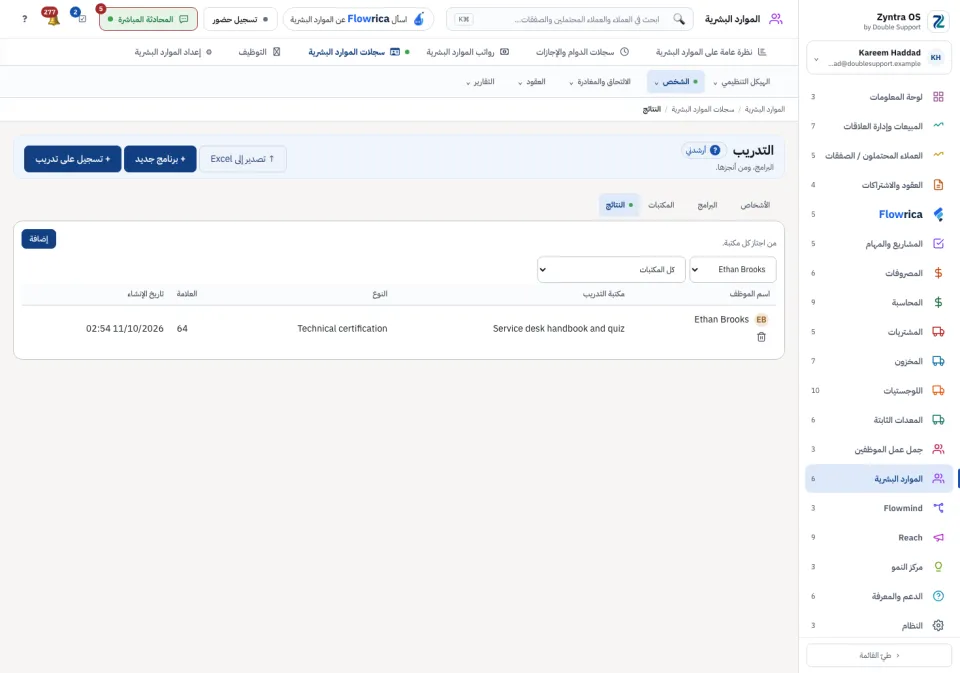Open إعداد الموارد البشرية tab
The width and height of the screenshot is (960, 673).
click(173, 52)
